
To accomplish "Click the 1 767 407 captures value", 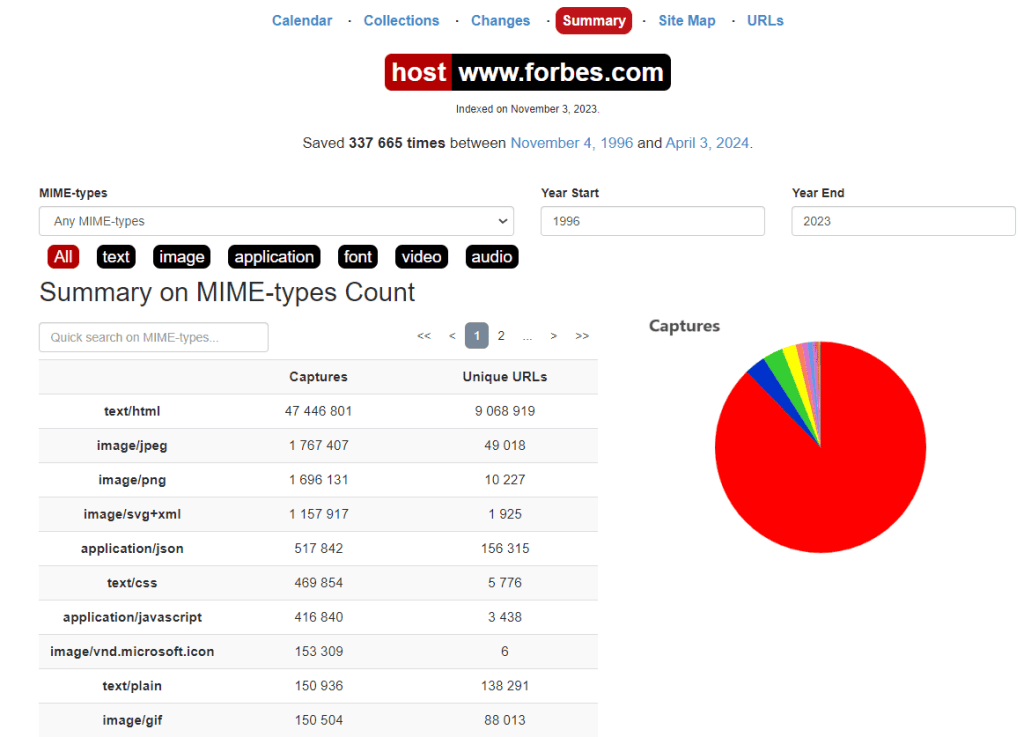I will pyautogui.click(x=319, y=446).
